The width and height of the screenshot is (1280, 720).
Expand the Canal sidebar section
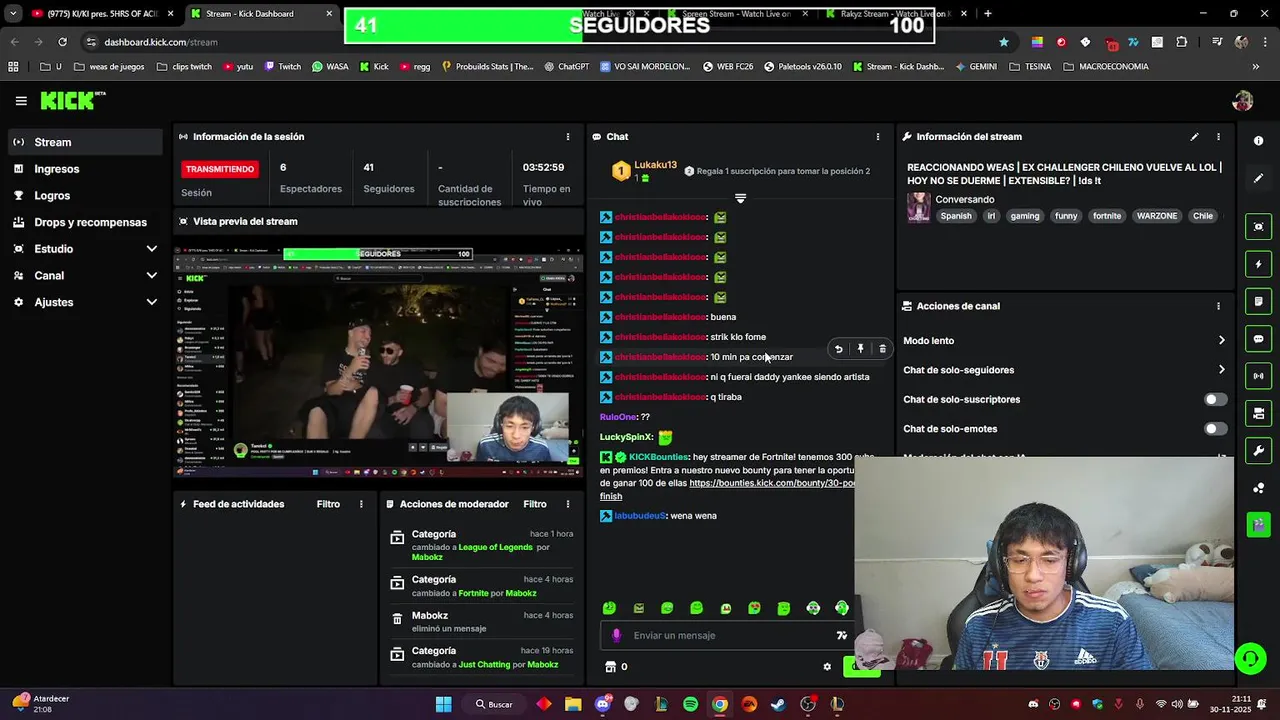pyautogui.click(x=85, y=276)
